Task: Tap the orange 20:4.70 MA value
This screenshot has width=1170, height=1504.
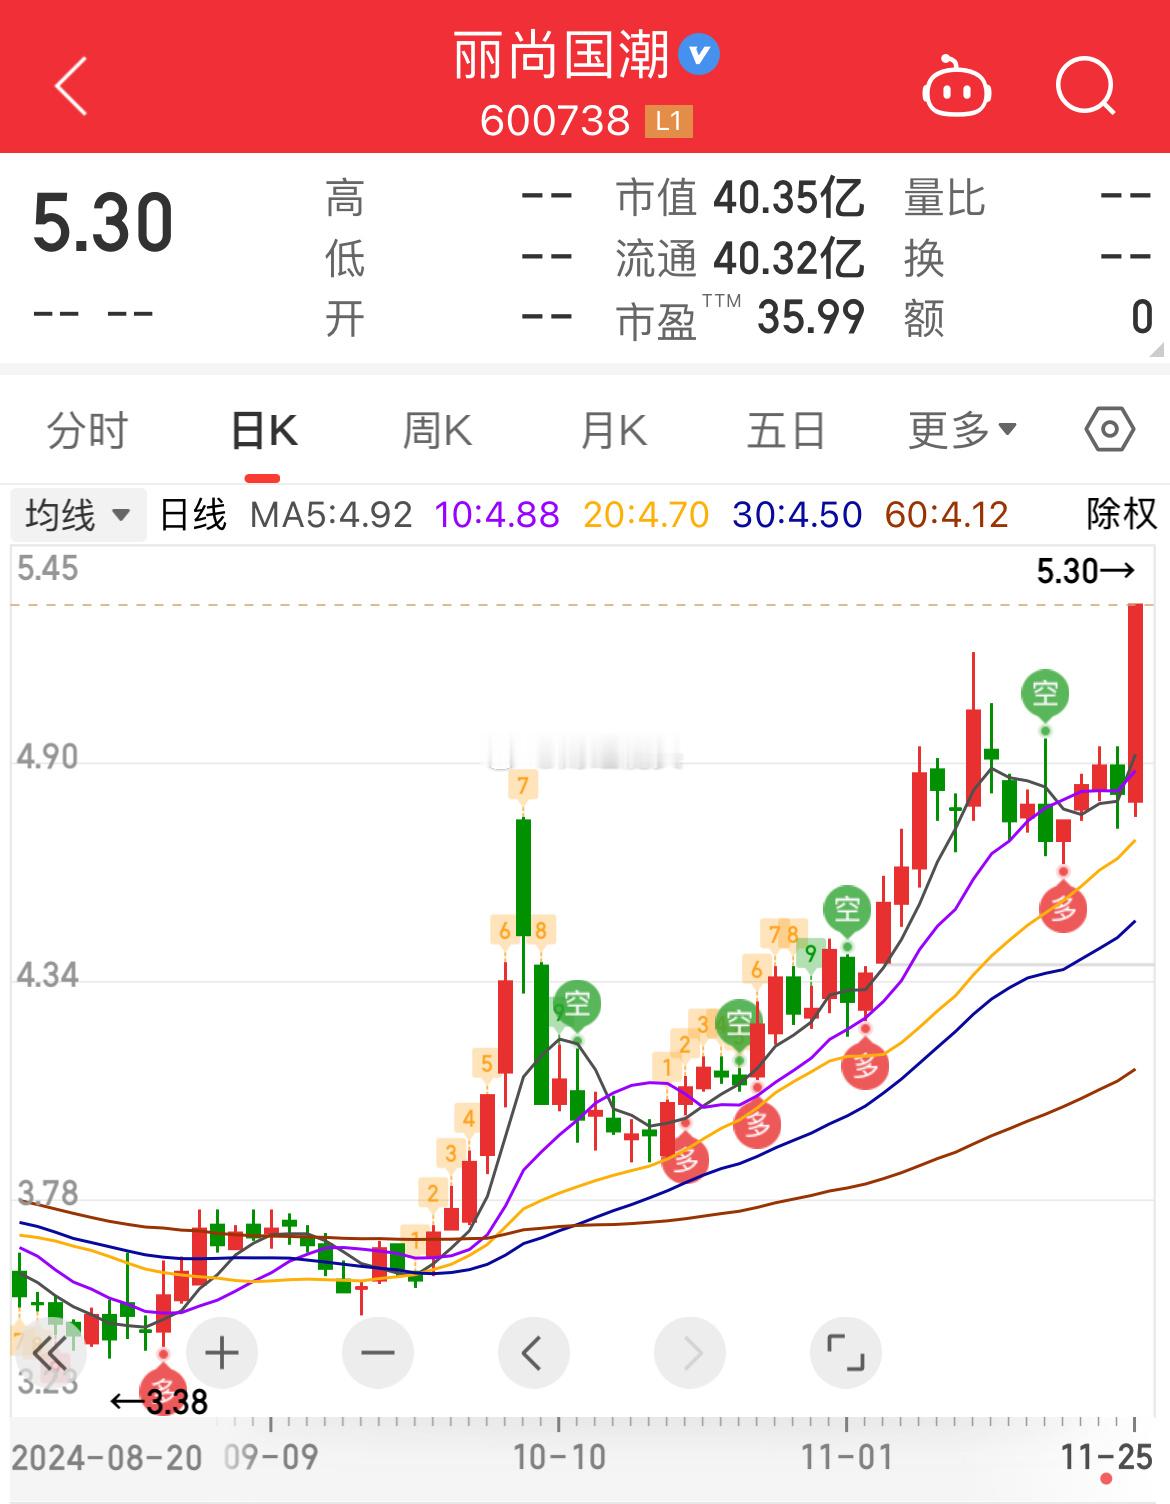Action: point(646,515)
